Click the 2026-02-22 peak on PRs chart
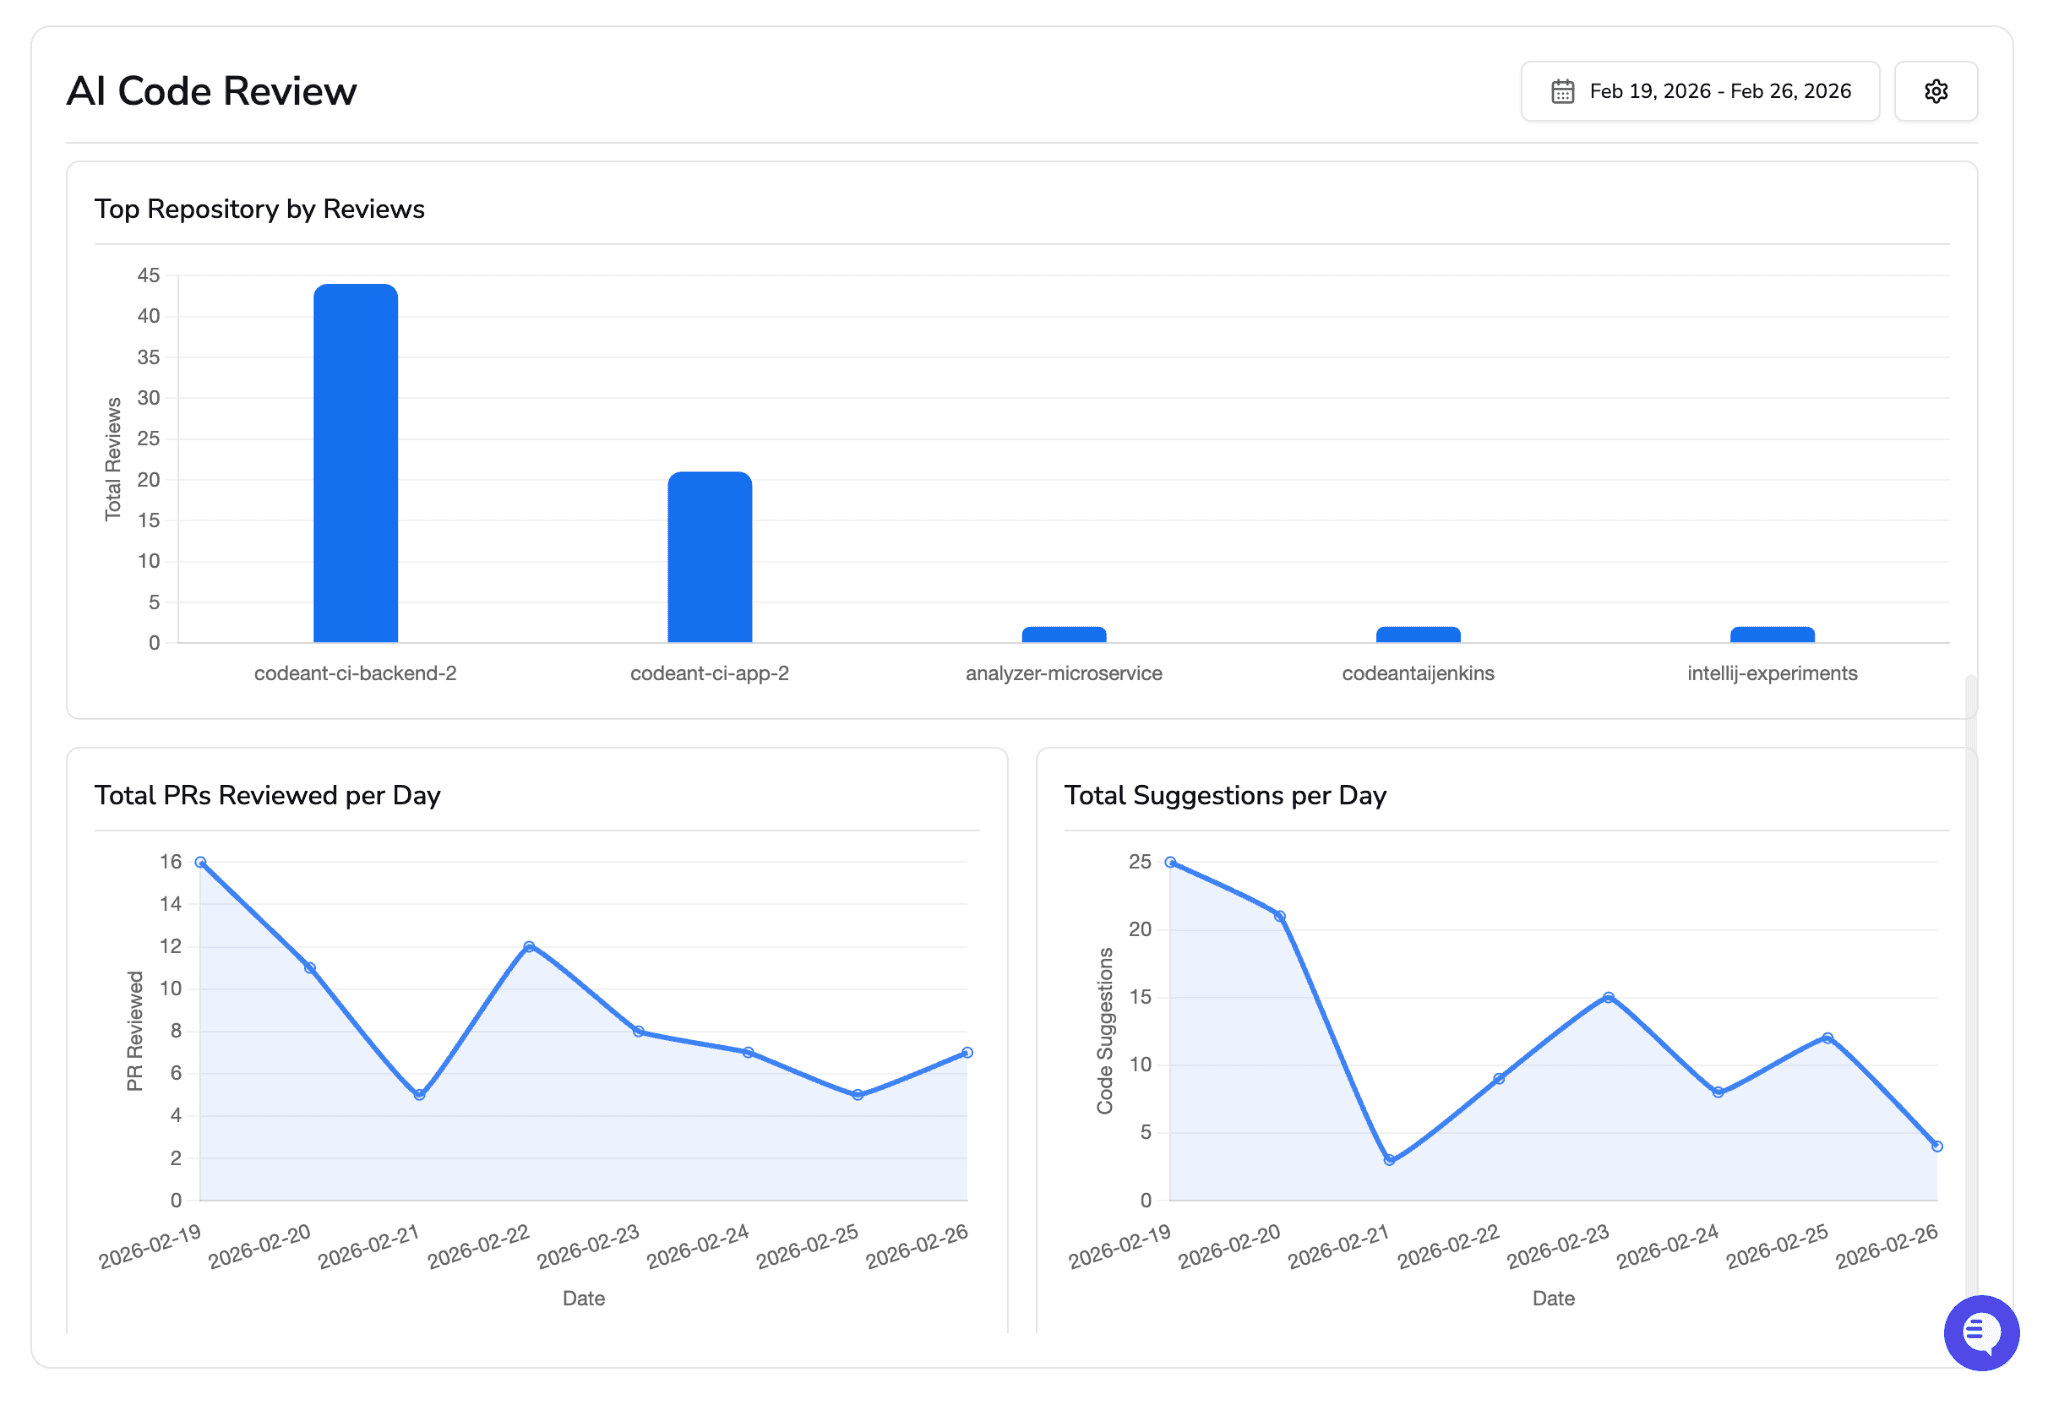This screenshot has width=2048, height=1403. [x=529, y=946]
